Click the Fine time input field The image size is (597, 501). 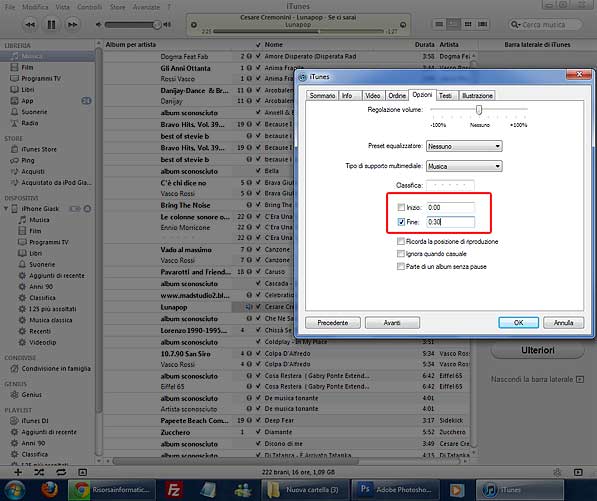(450, 222)
